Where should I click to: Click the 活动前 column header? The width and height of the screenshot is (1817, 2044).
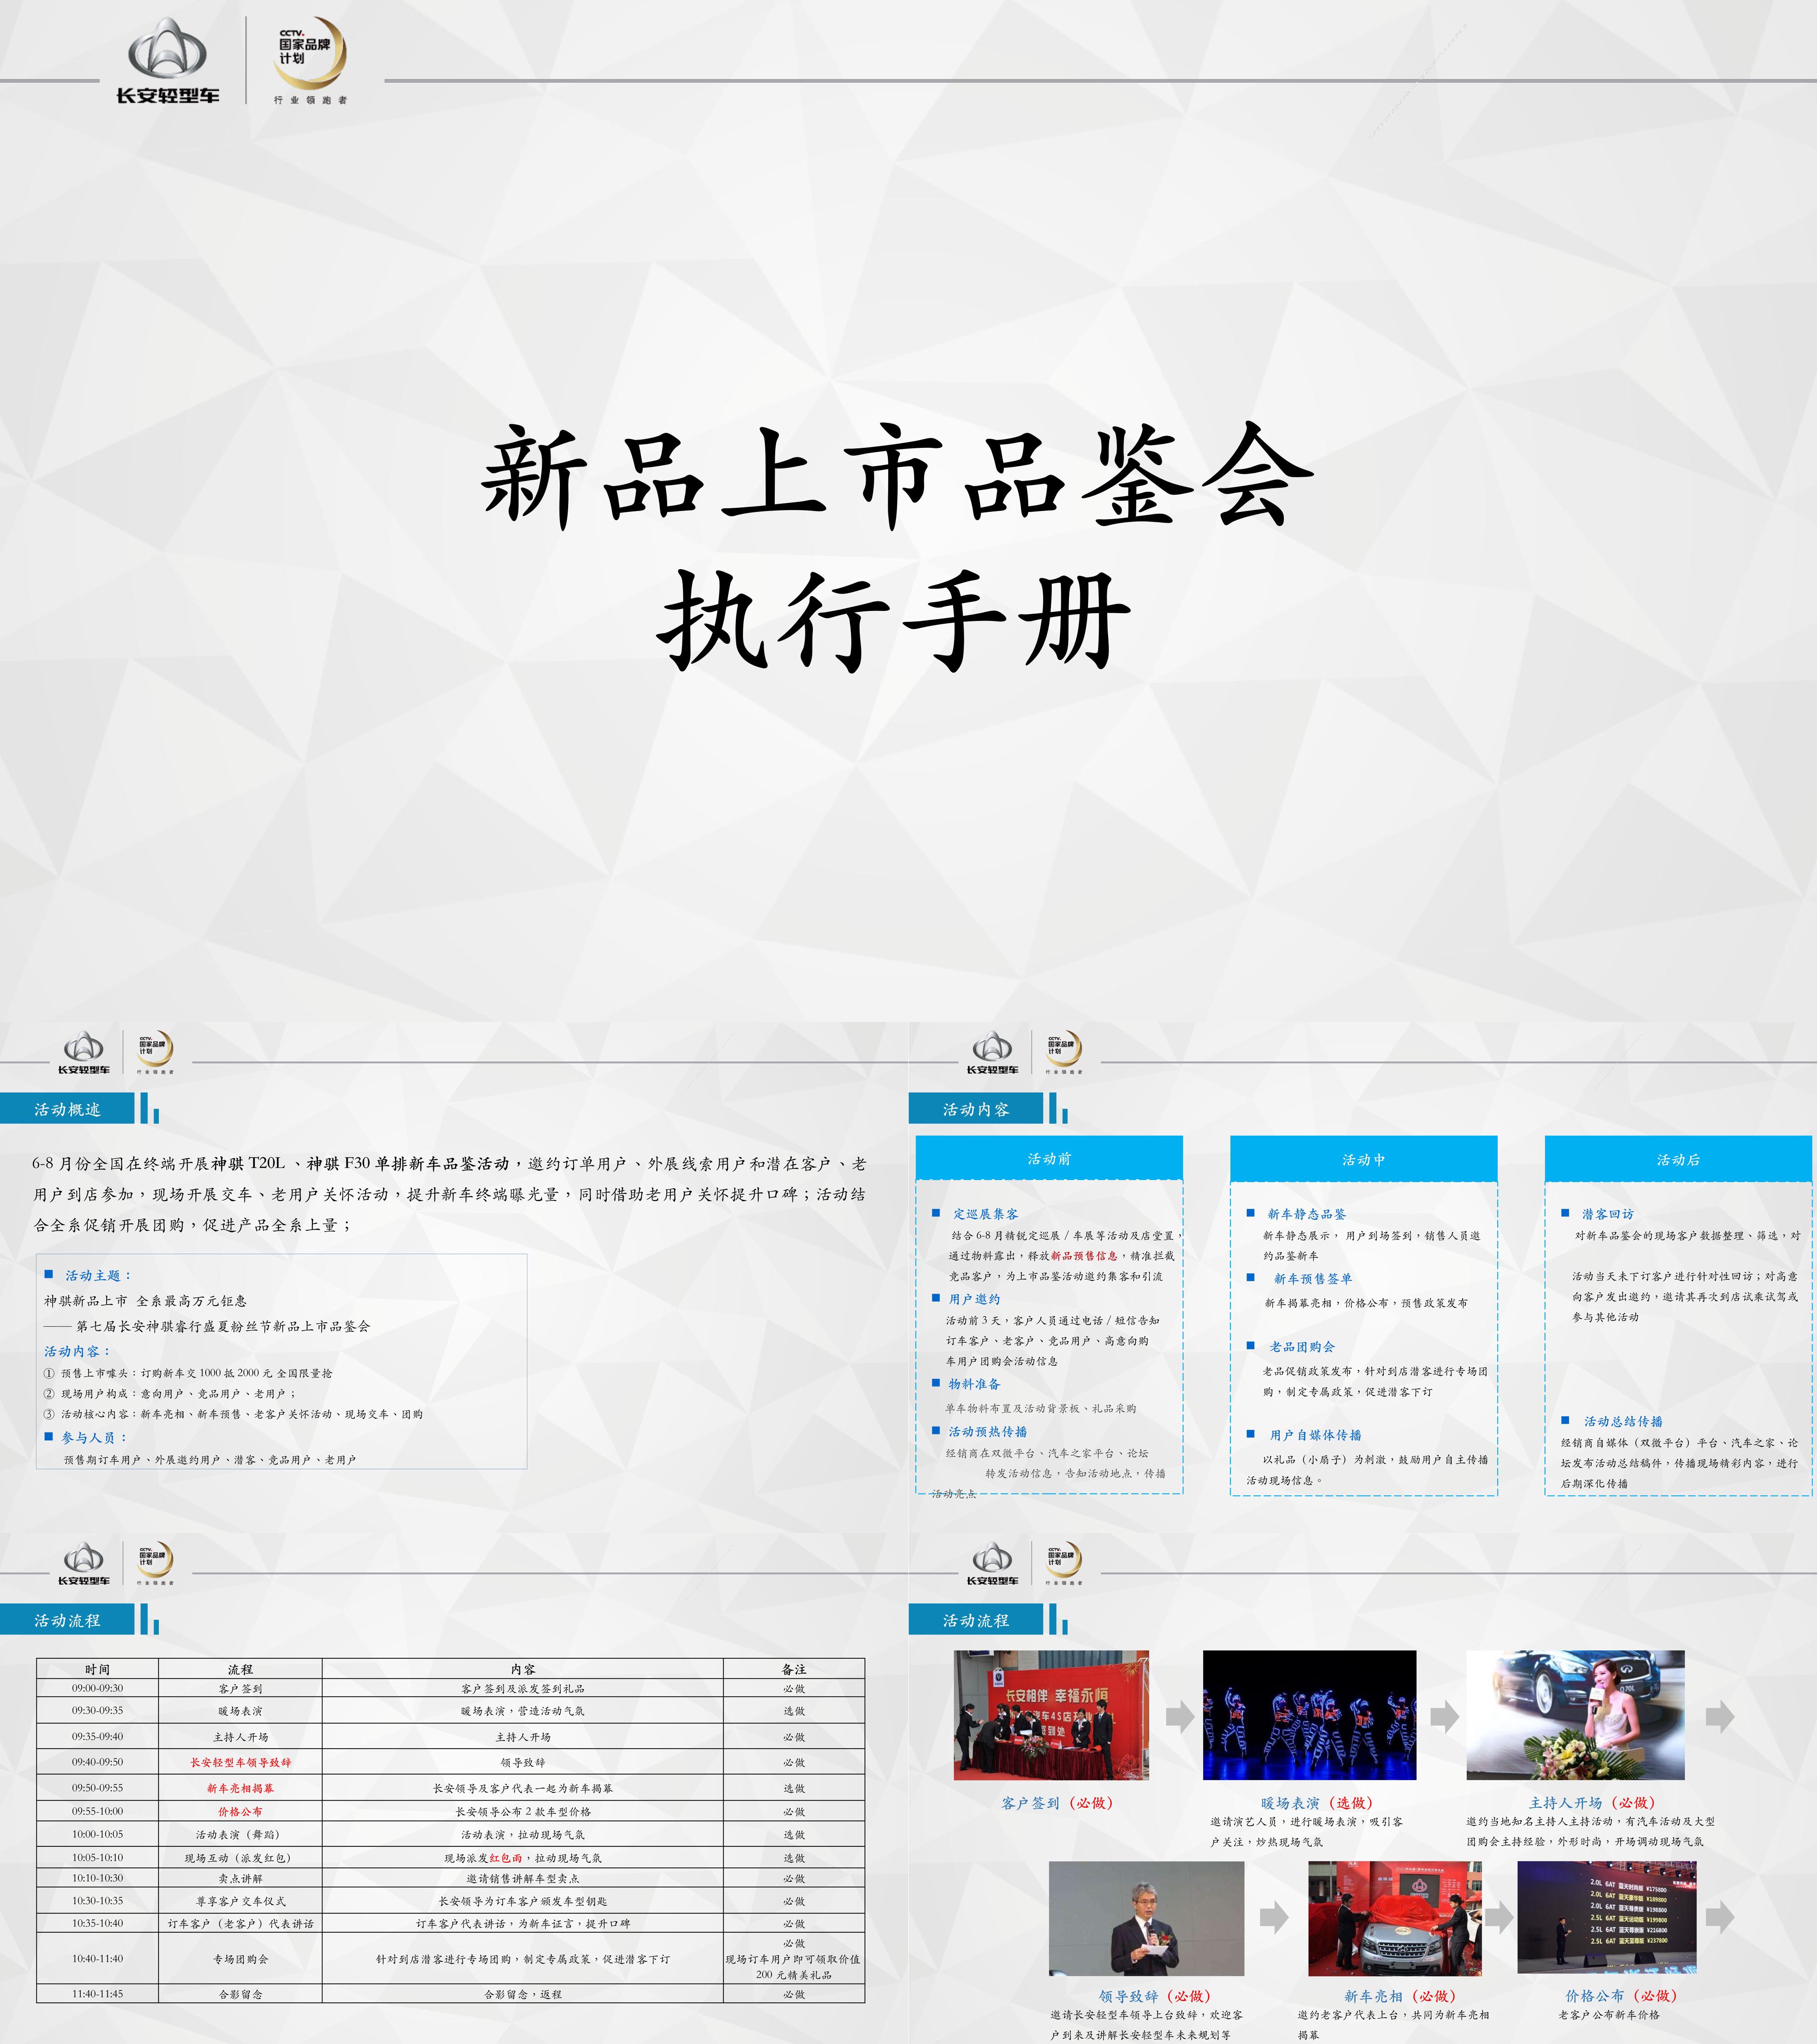tap(1049, 1158)
